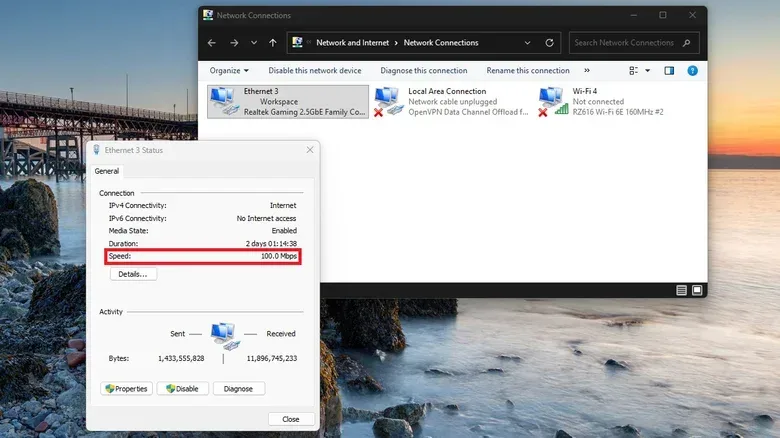780x438 pixels.
Task: Click the IPv4 Connectivity Internet value
Action: tap(283, 206)
